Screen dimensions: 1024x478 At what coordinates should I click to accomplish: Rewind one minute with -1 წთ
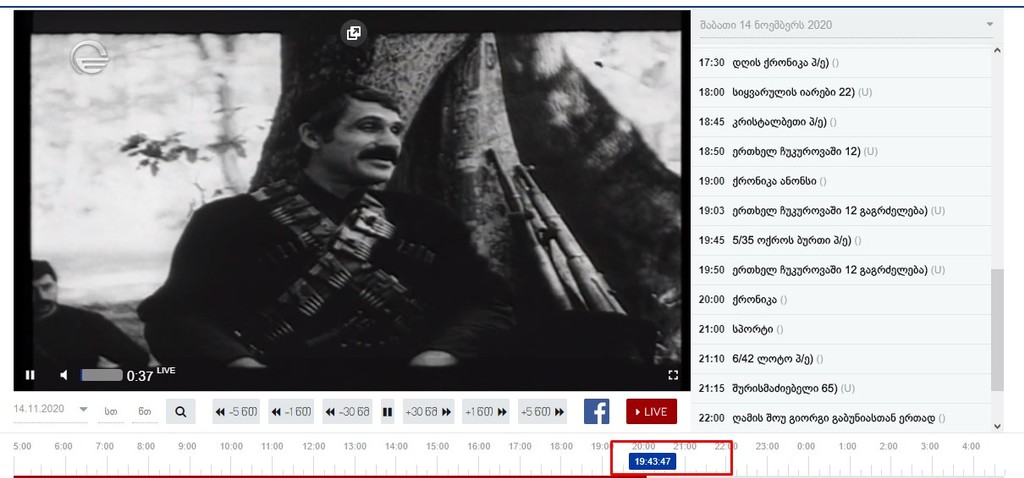tap(291, 412)
